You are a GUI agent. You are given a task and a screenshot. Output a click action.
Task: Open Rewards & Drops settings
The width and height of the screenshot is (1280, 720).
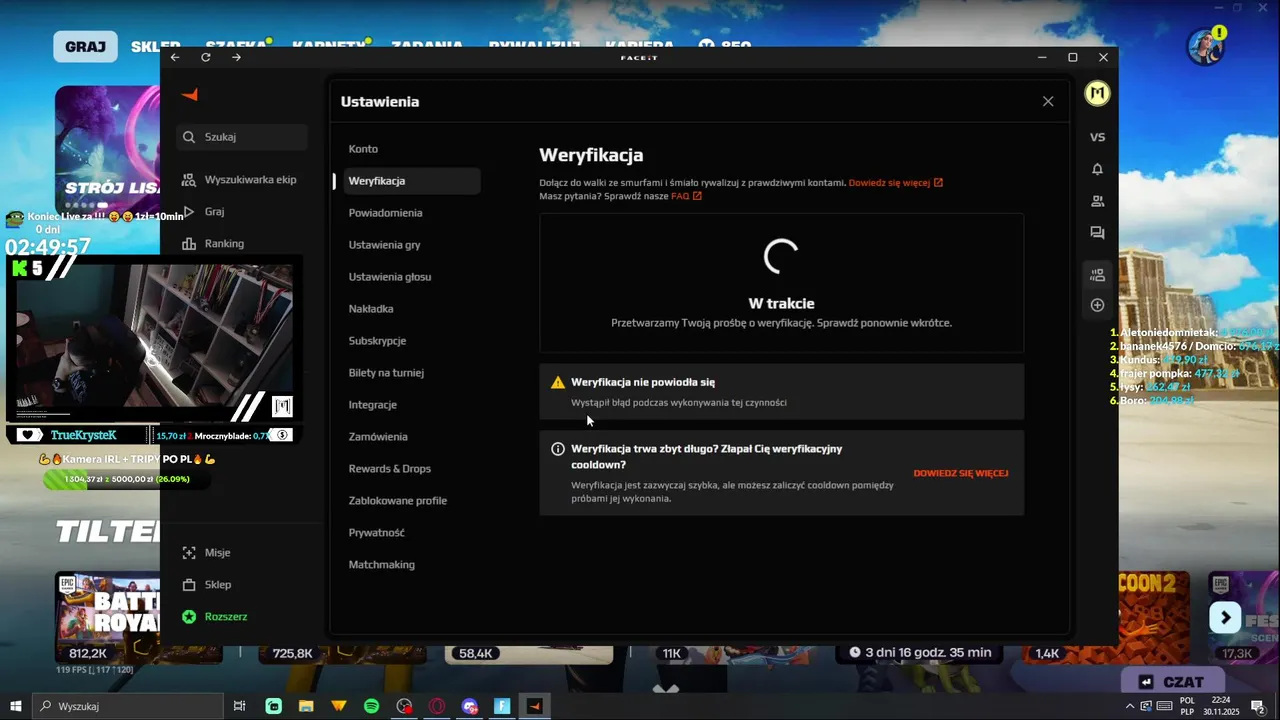tap(390, 469)
